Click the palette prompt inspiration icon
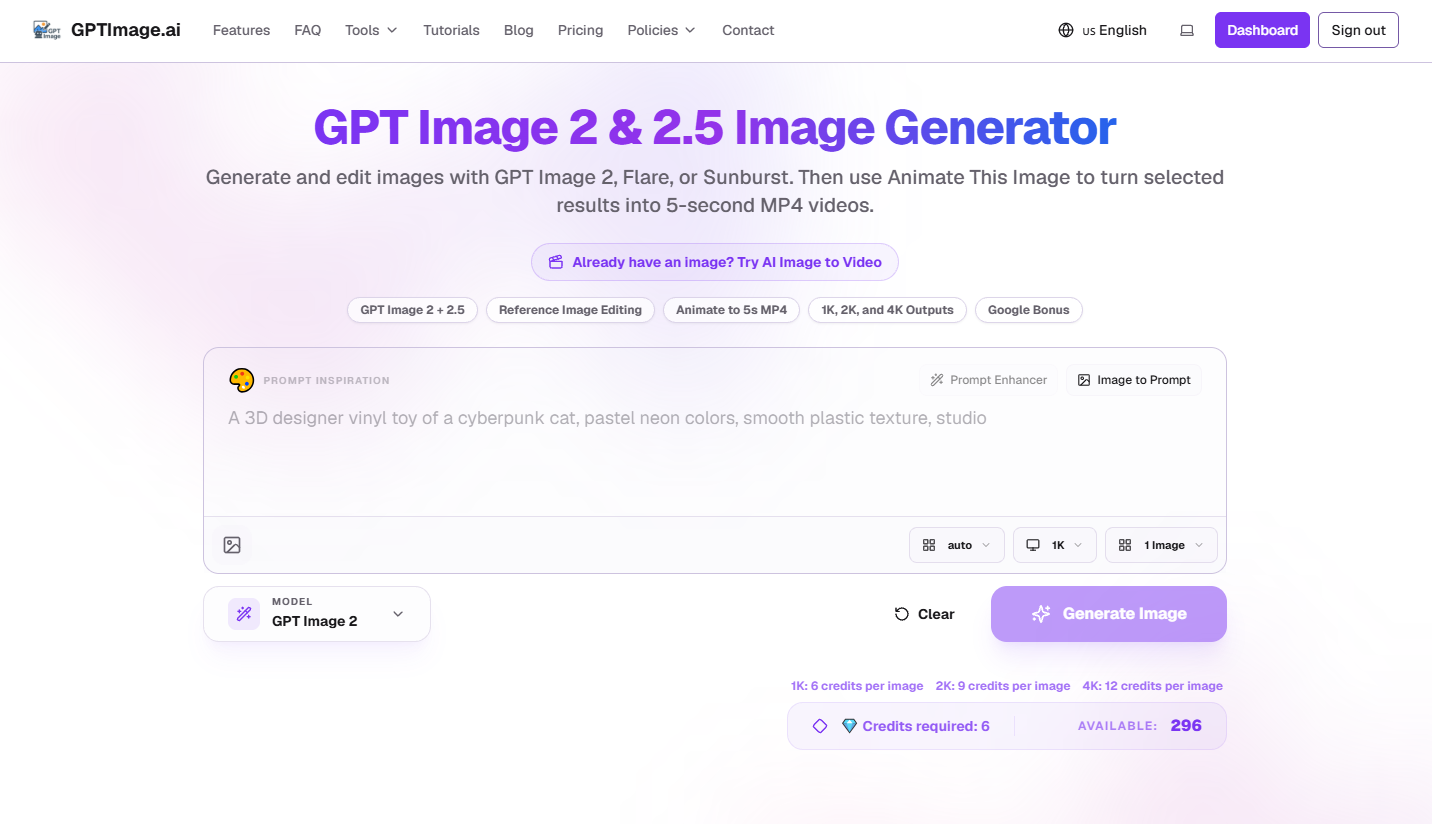 coord(242,380)
